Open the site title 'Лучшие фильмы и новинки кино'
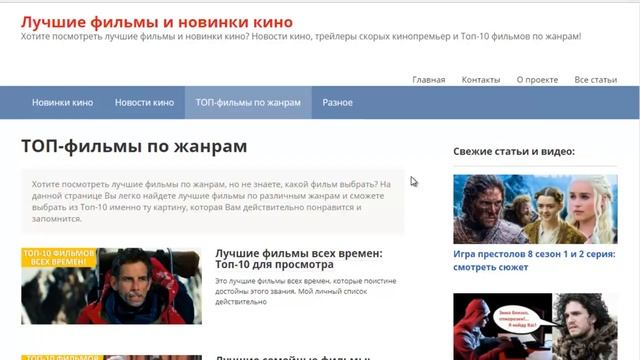 [x=157, y=22]
